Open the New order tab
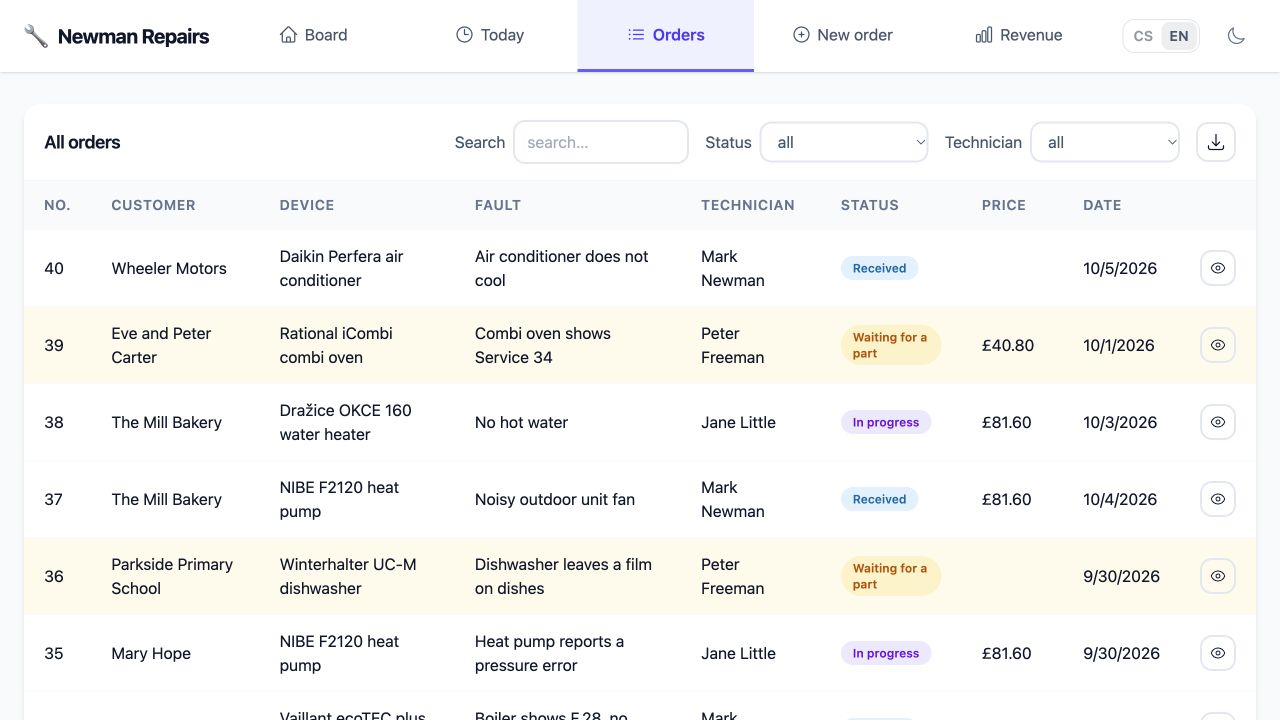 click(842, 35)
